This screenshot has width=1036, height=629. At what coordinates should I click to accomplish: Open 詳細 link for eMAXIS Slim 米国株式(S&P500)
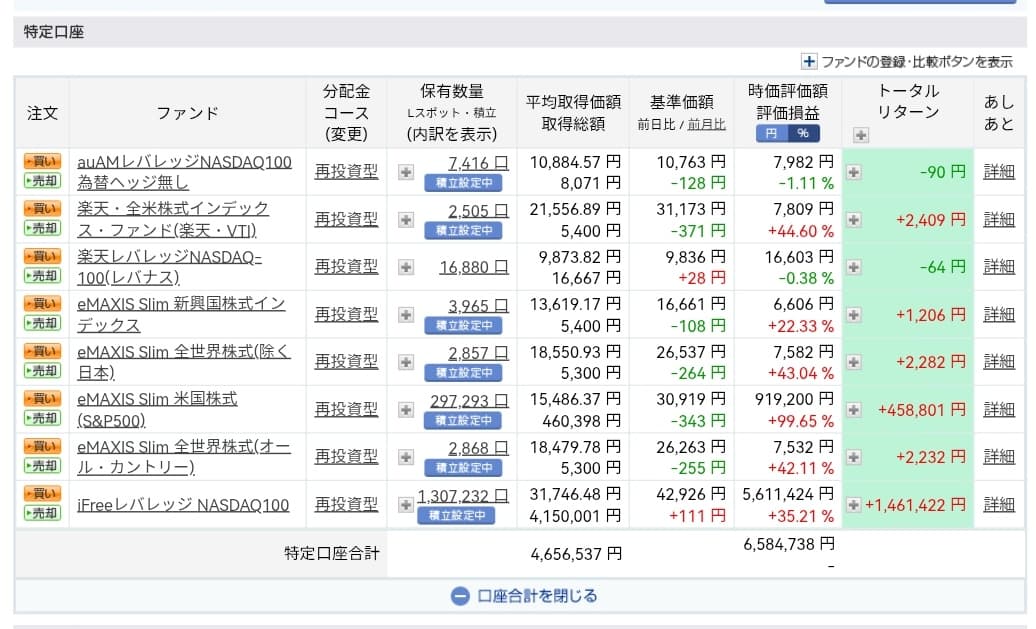click(998, 409)
